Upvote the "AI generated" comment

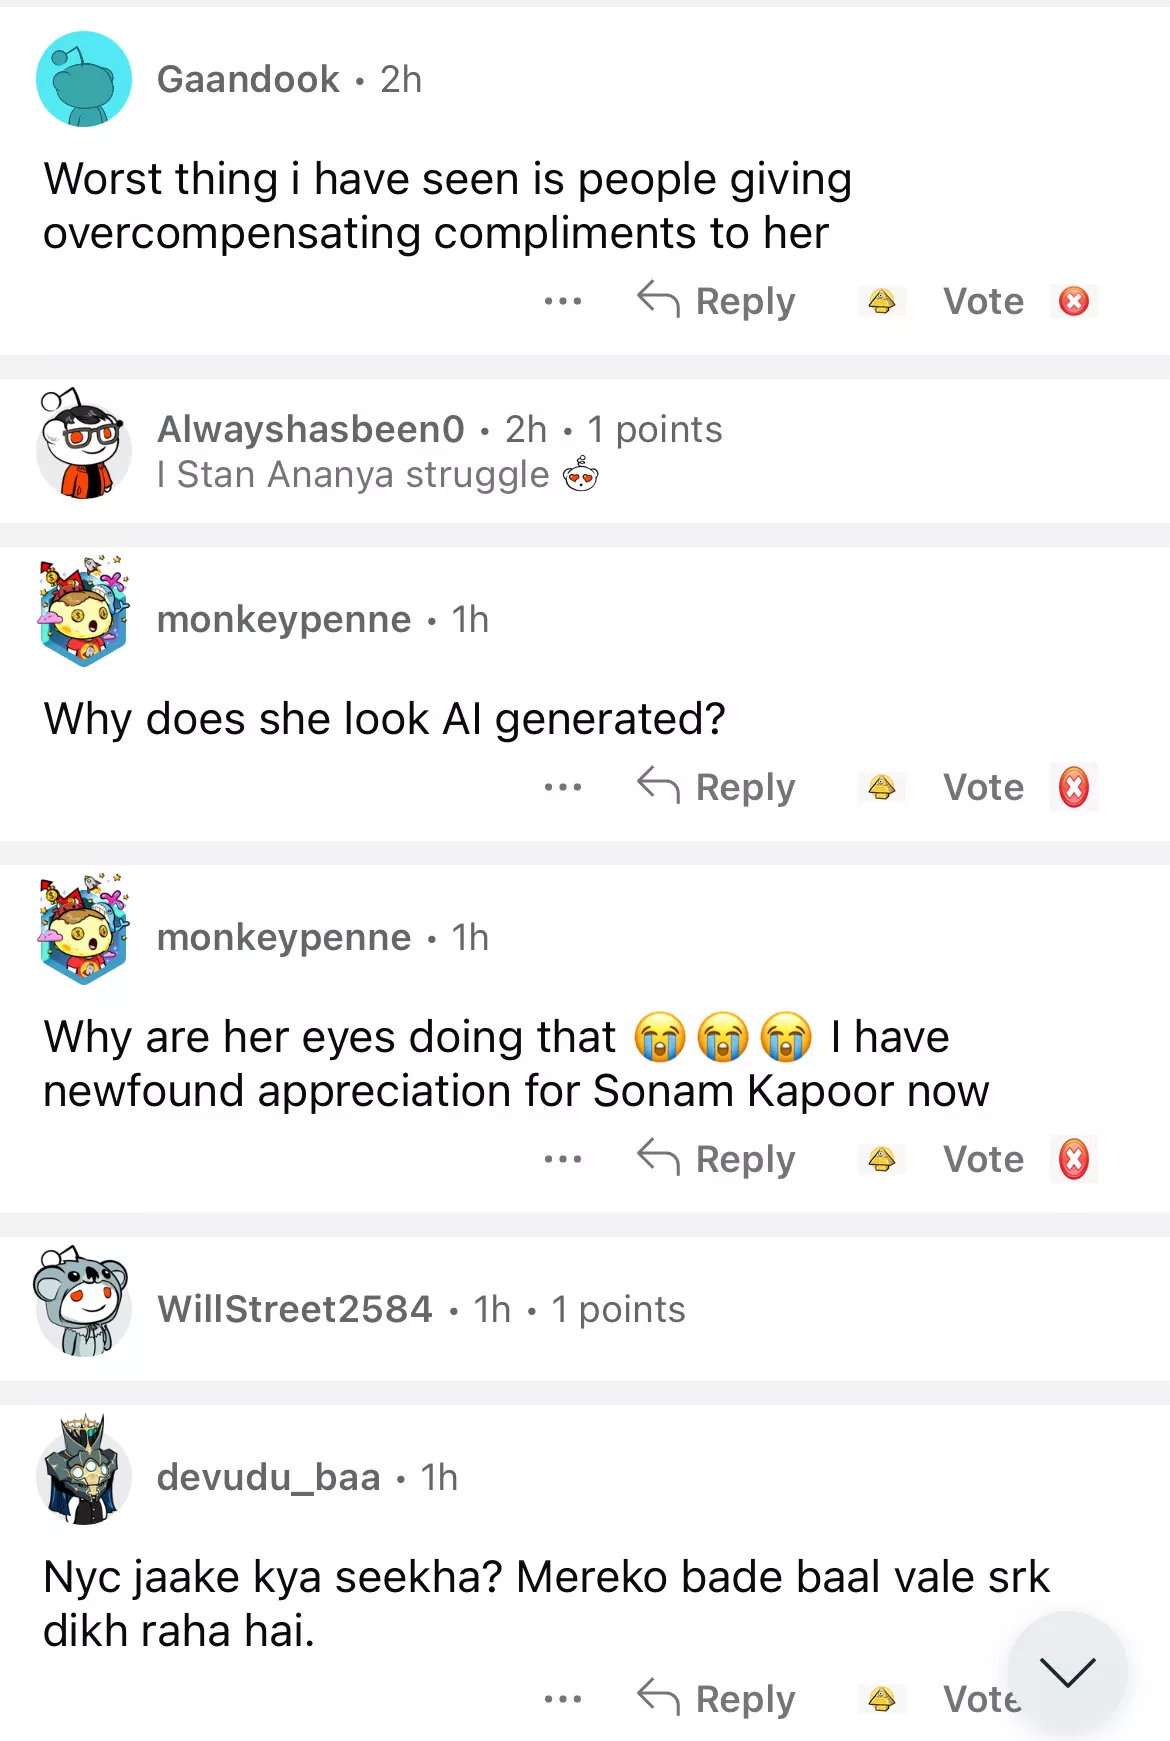click(x=881, y=787)
